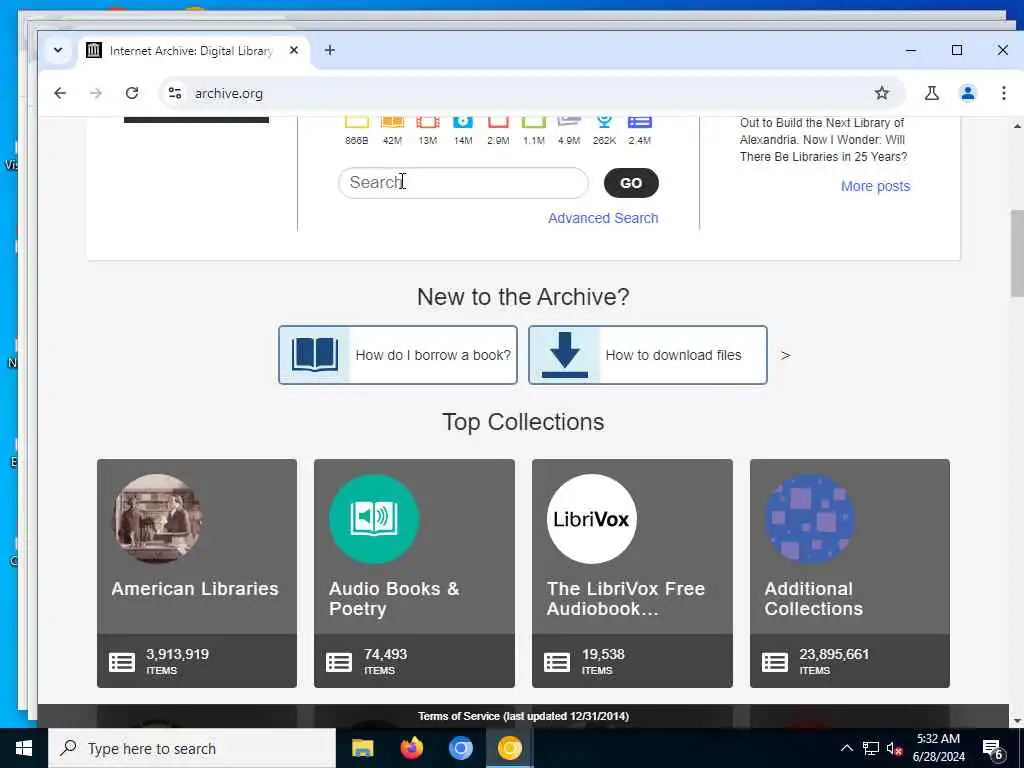
Task: View site information icon in address bar
Action: point(174,93)
